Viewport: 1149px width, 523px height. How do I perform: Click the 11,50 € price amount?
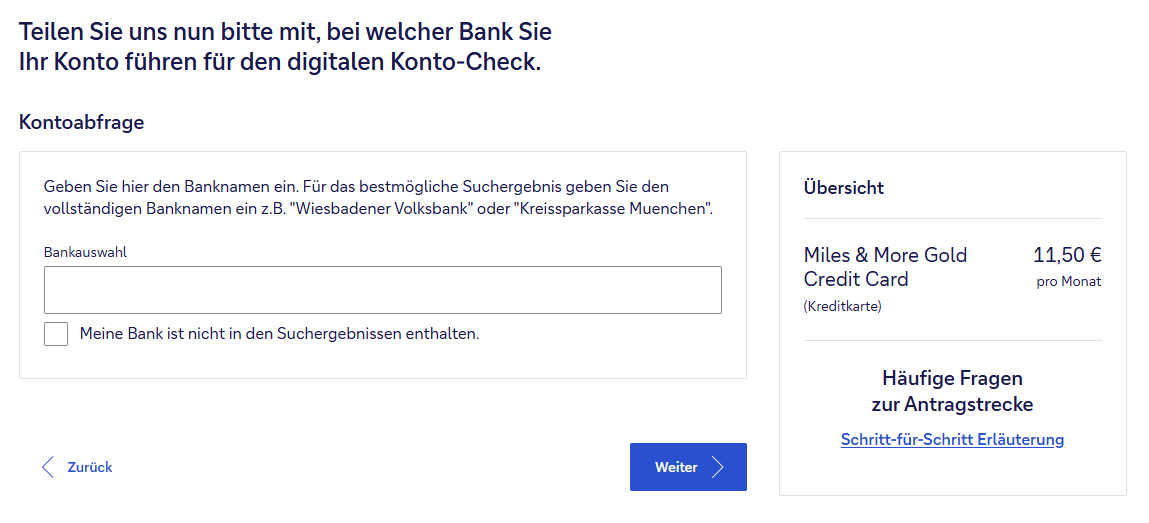1067,255
